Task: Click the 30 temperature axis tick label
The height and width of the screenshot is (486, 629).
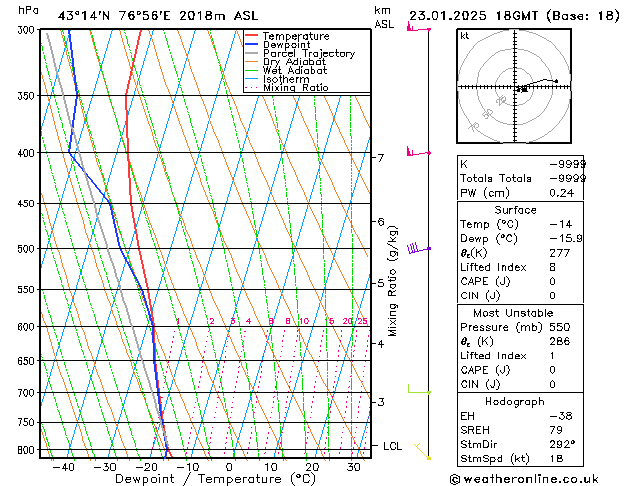Action: pos(353,467)
